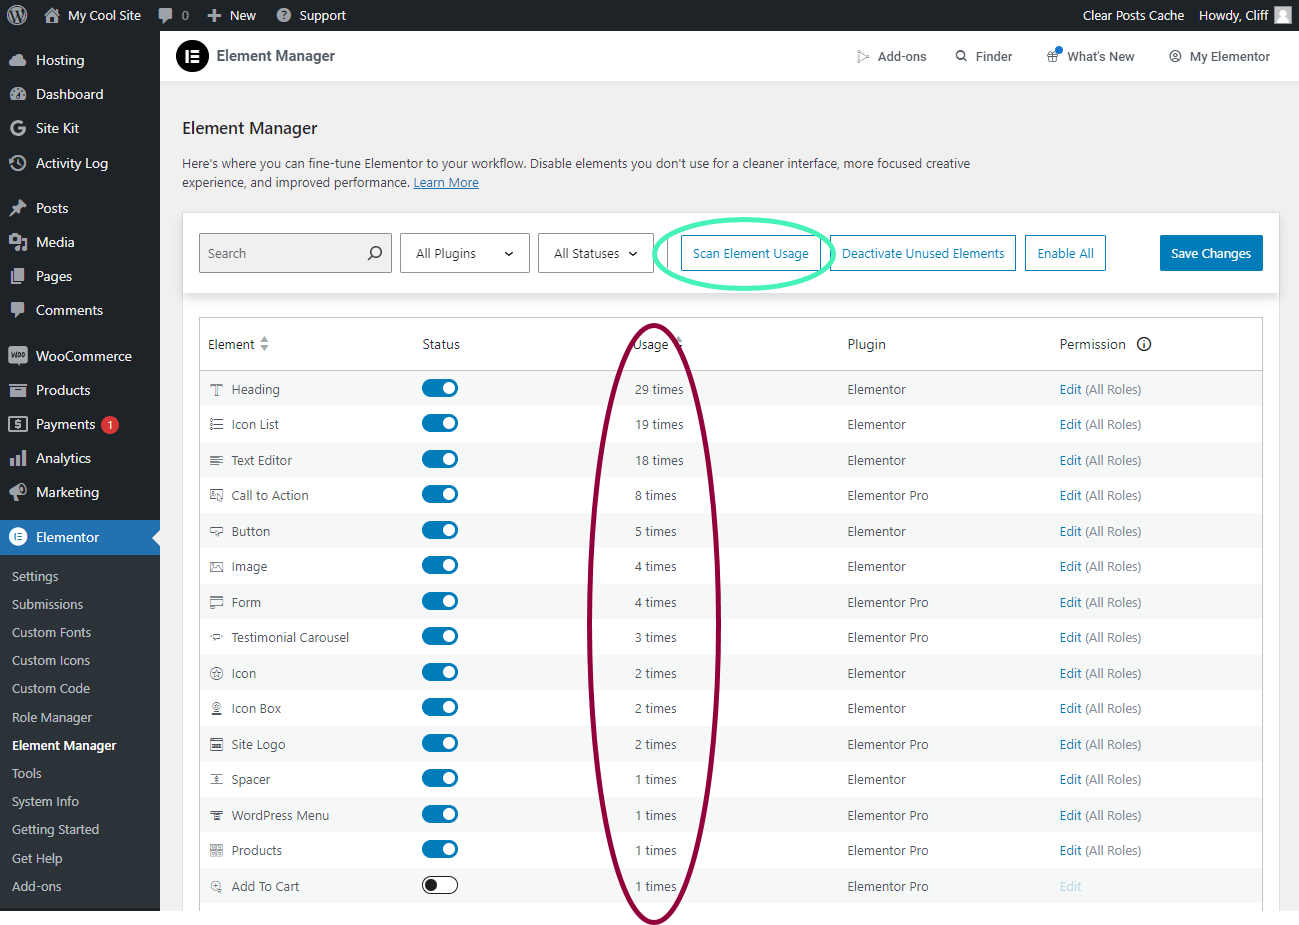Click Deactivate Unused Elements button

point(923,253)
